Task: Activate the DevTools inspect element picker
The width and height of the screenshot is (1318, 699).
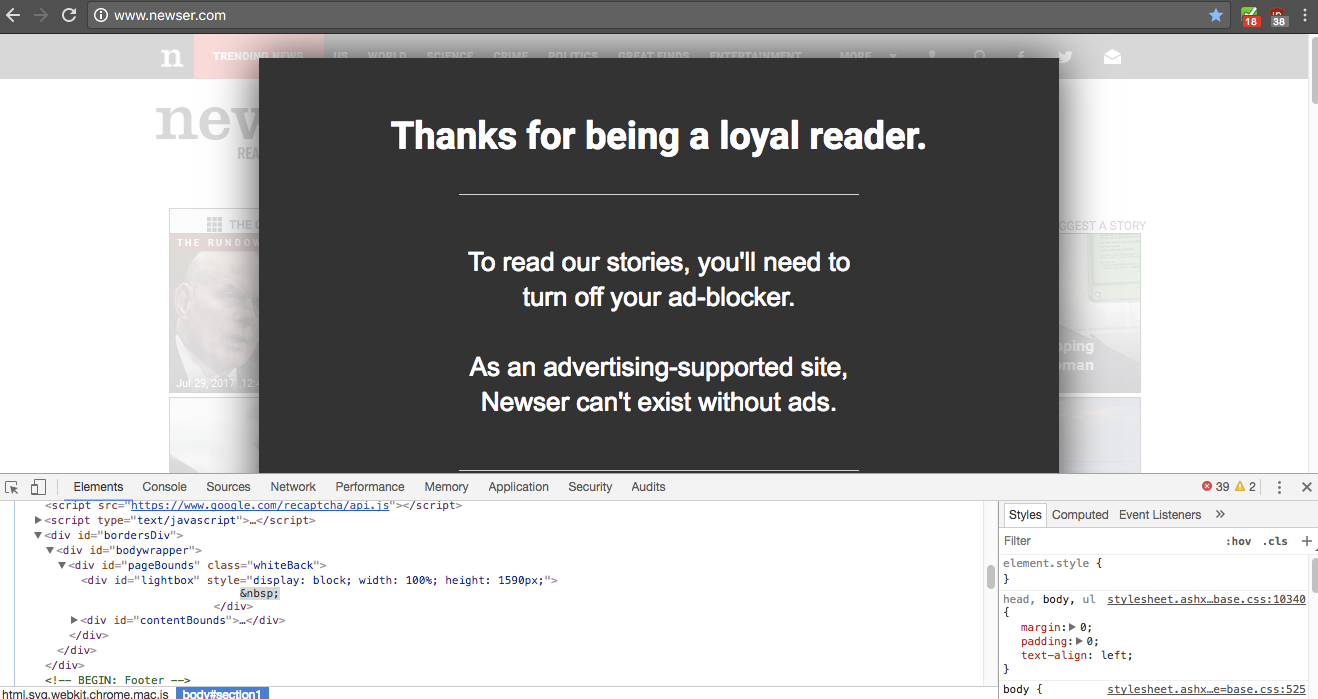Action: [x=12, y=487]
